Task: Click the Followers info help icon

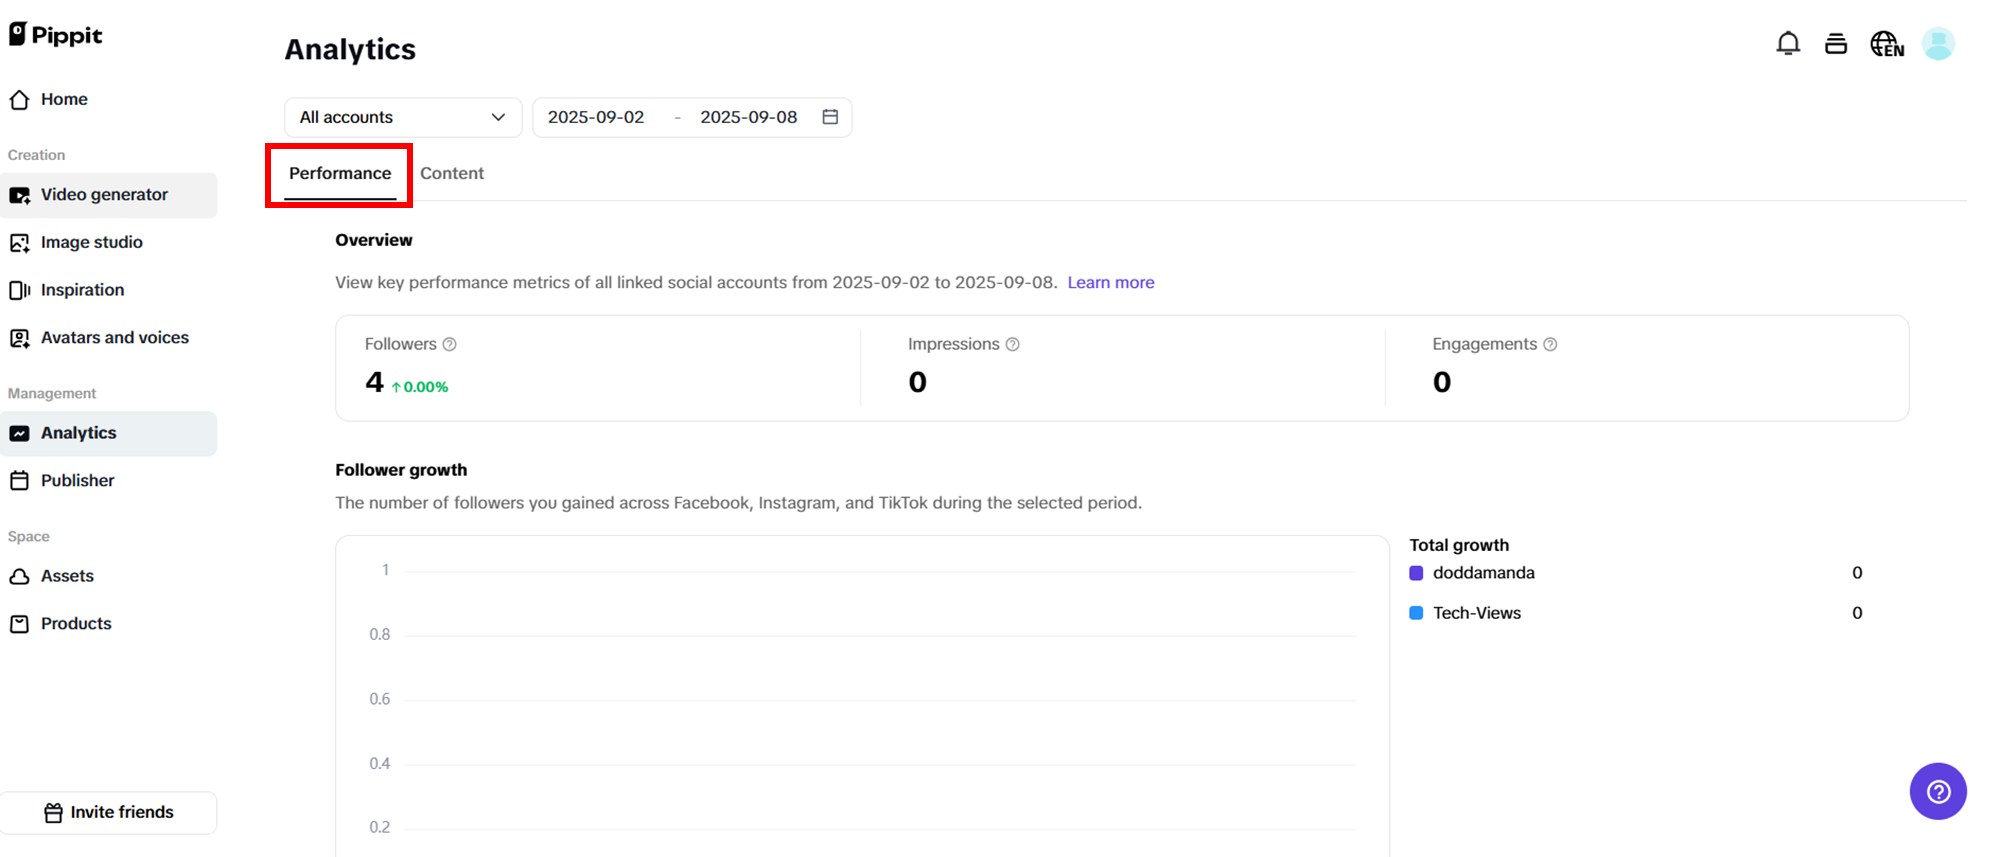Action: [450, 344]
